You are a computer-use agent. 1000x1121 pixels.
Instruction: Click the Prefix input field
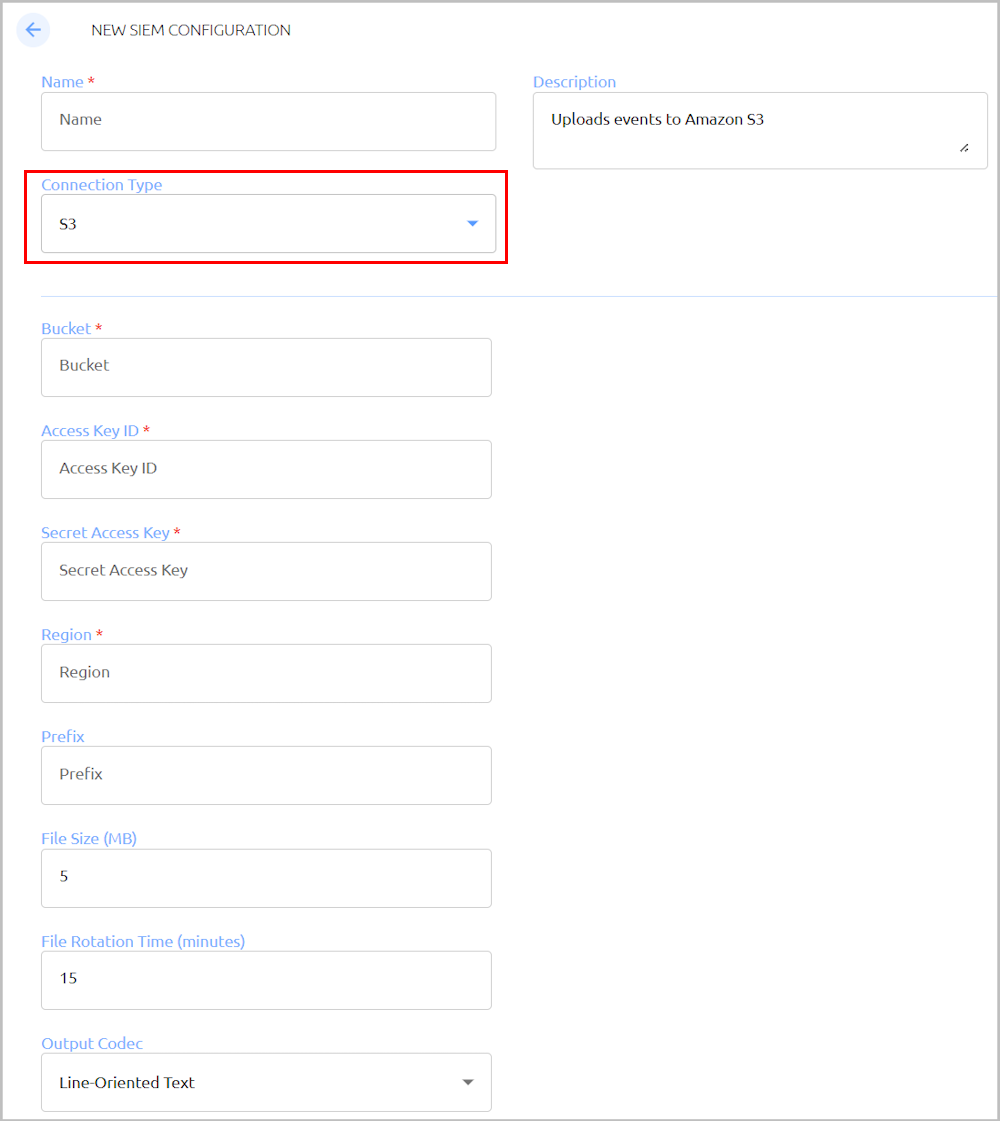[266, 776]
